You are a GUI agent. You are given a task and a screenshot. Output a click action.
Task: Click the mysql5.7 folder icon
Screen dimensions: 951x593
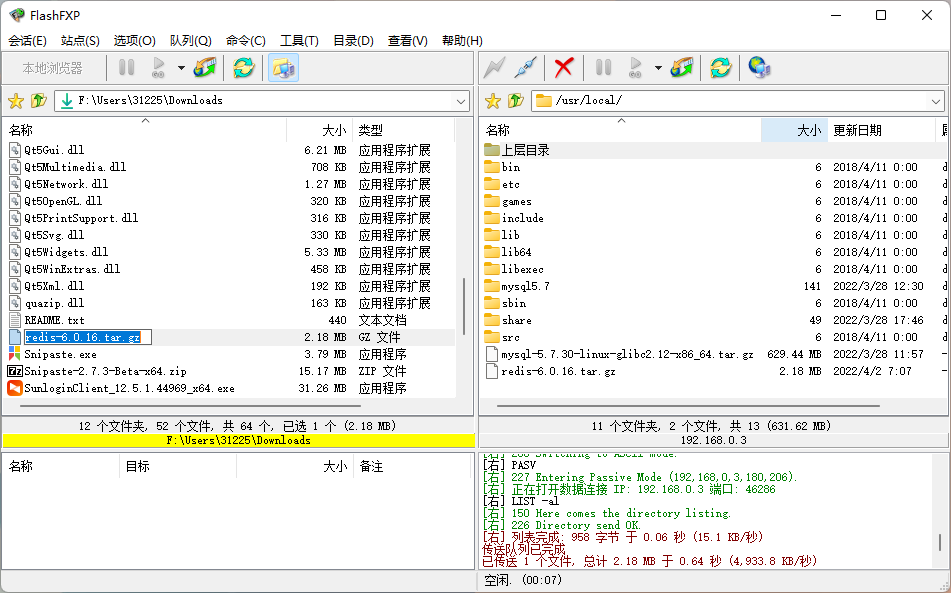pyautogui.click(x=491, y=286)
